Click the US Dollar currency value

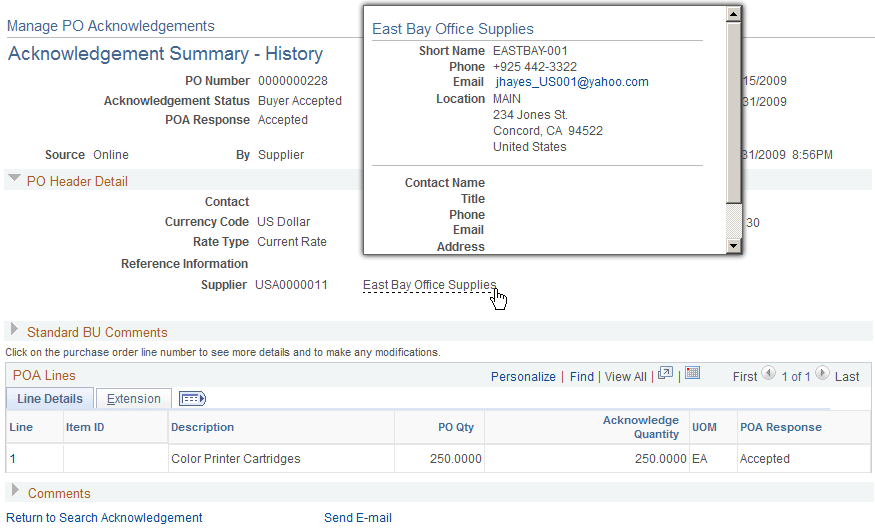[283, 222]
